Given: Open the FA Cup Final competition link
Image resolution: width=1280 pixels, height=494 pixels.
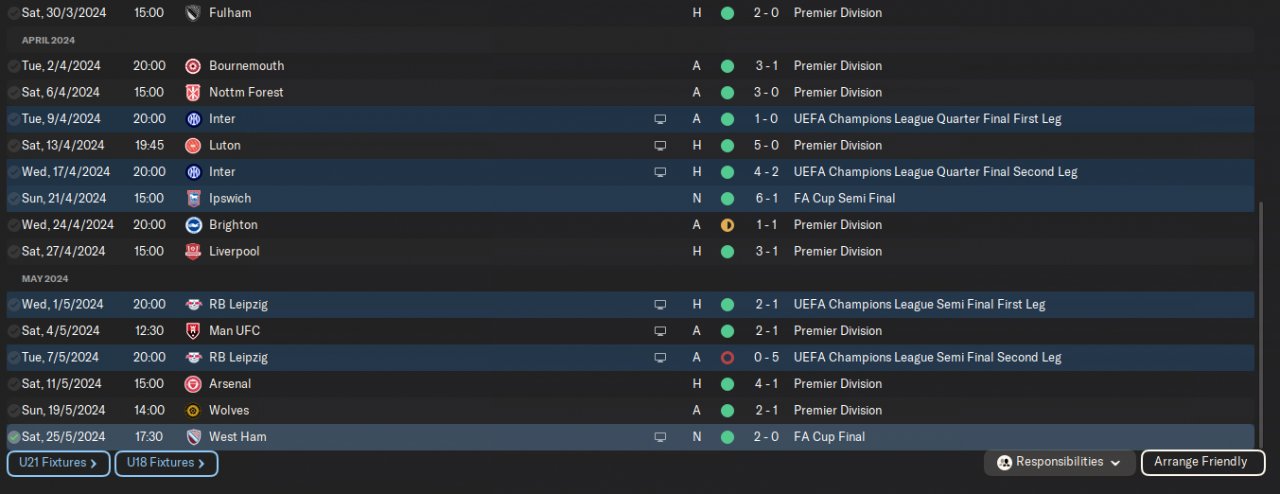Looking at the screenshot, I should [829, 437].
